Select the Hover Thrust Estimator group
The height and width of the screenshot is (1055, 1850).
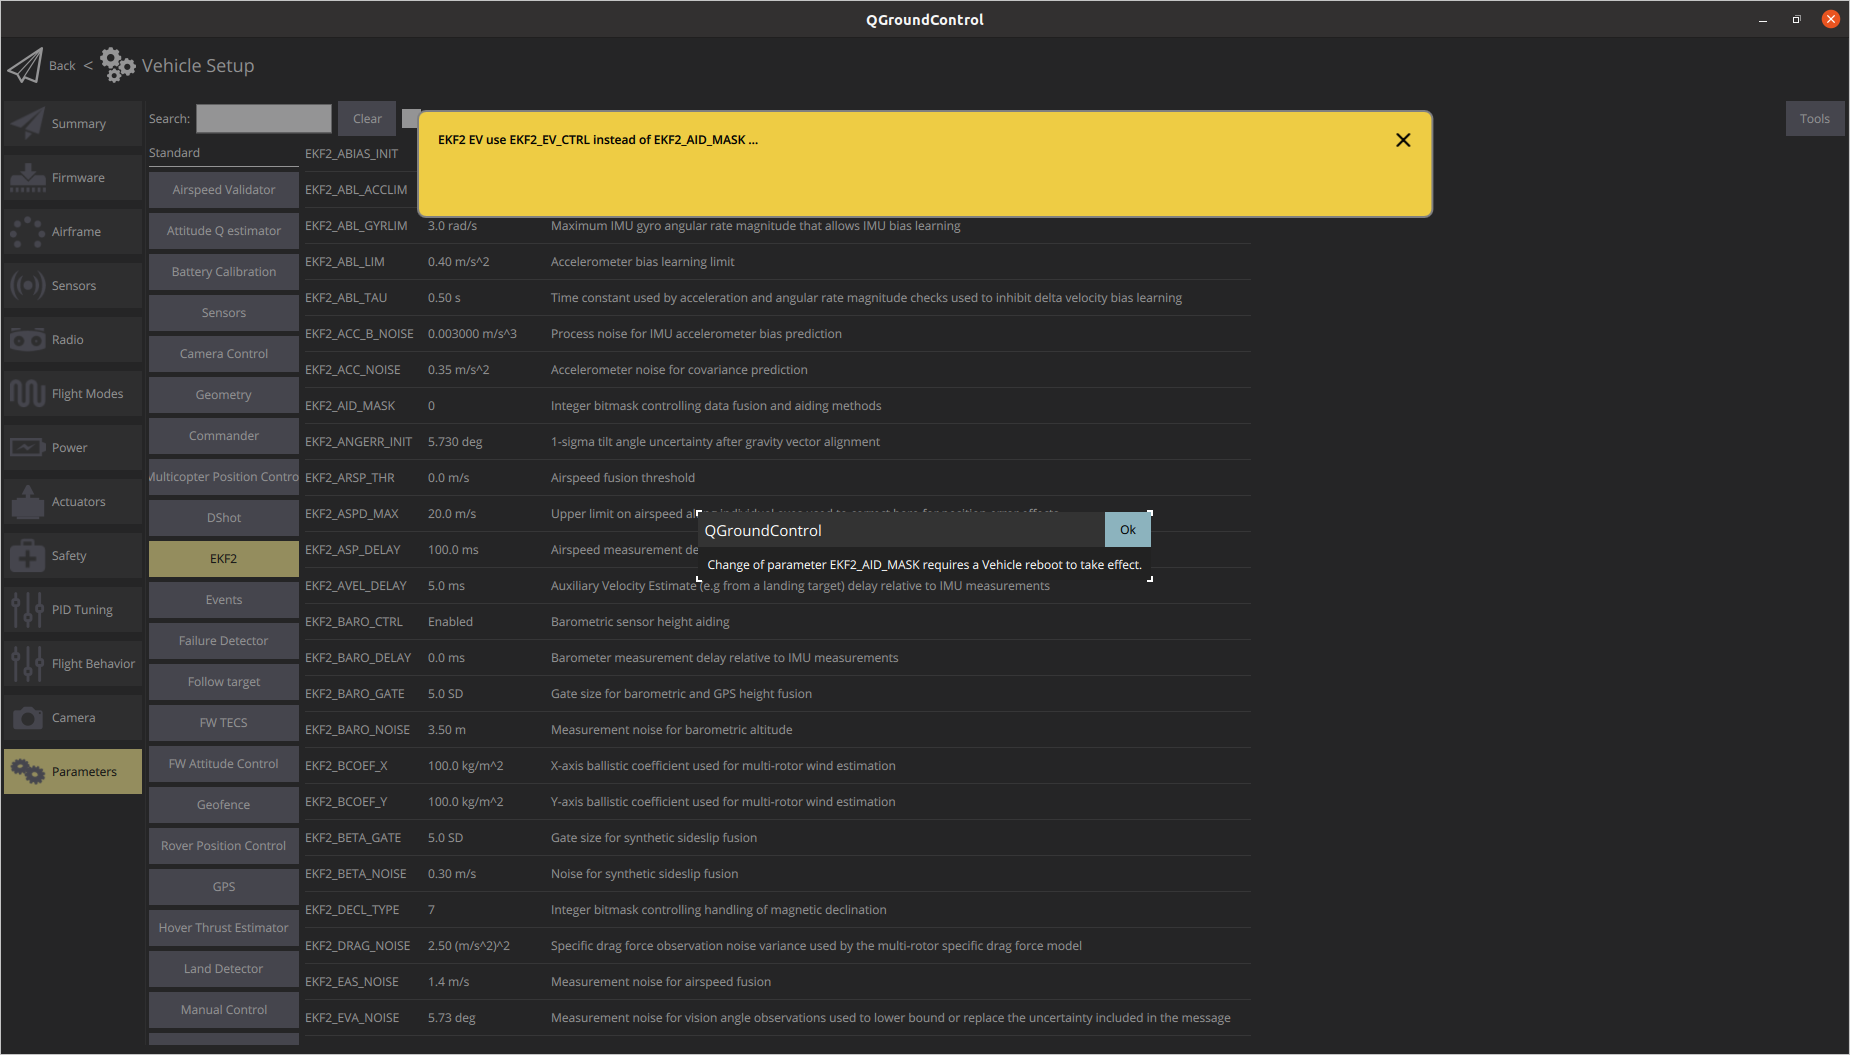[224, 928]
